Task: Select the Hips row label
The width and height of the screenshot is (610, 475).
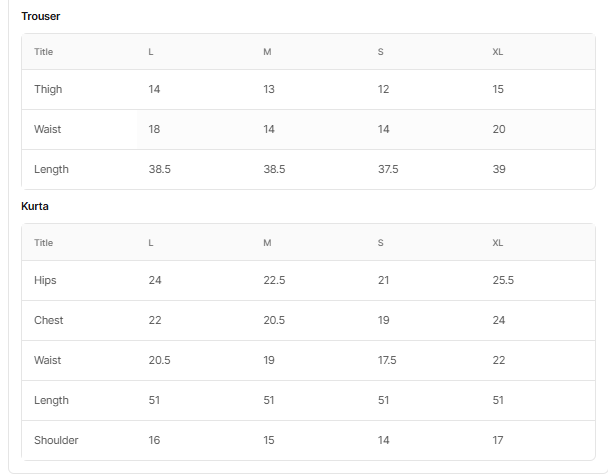Action: [x=46, y=280]
